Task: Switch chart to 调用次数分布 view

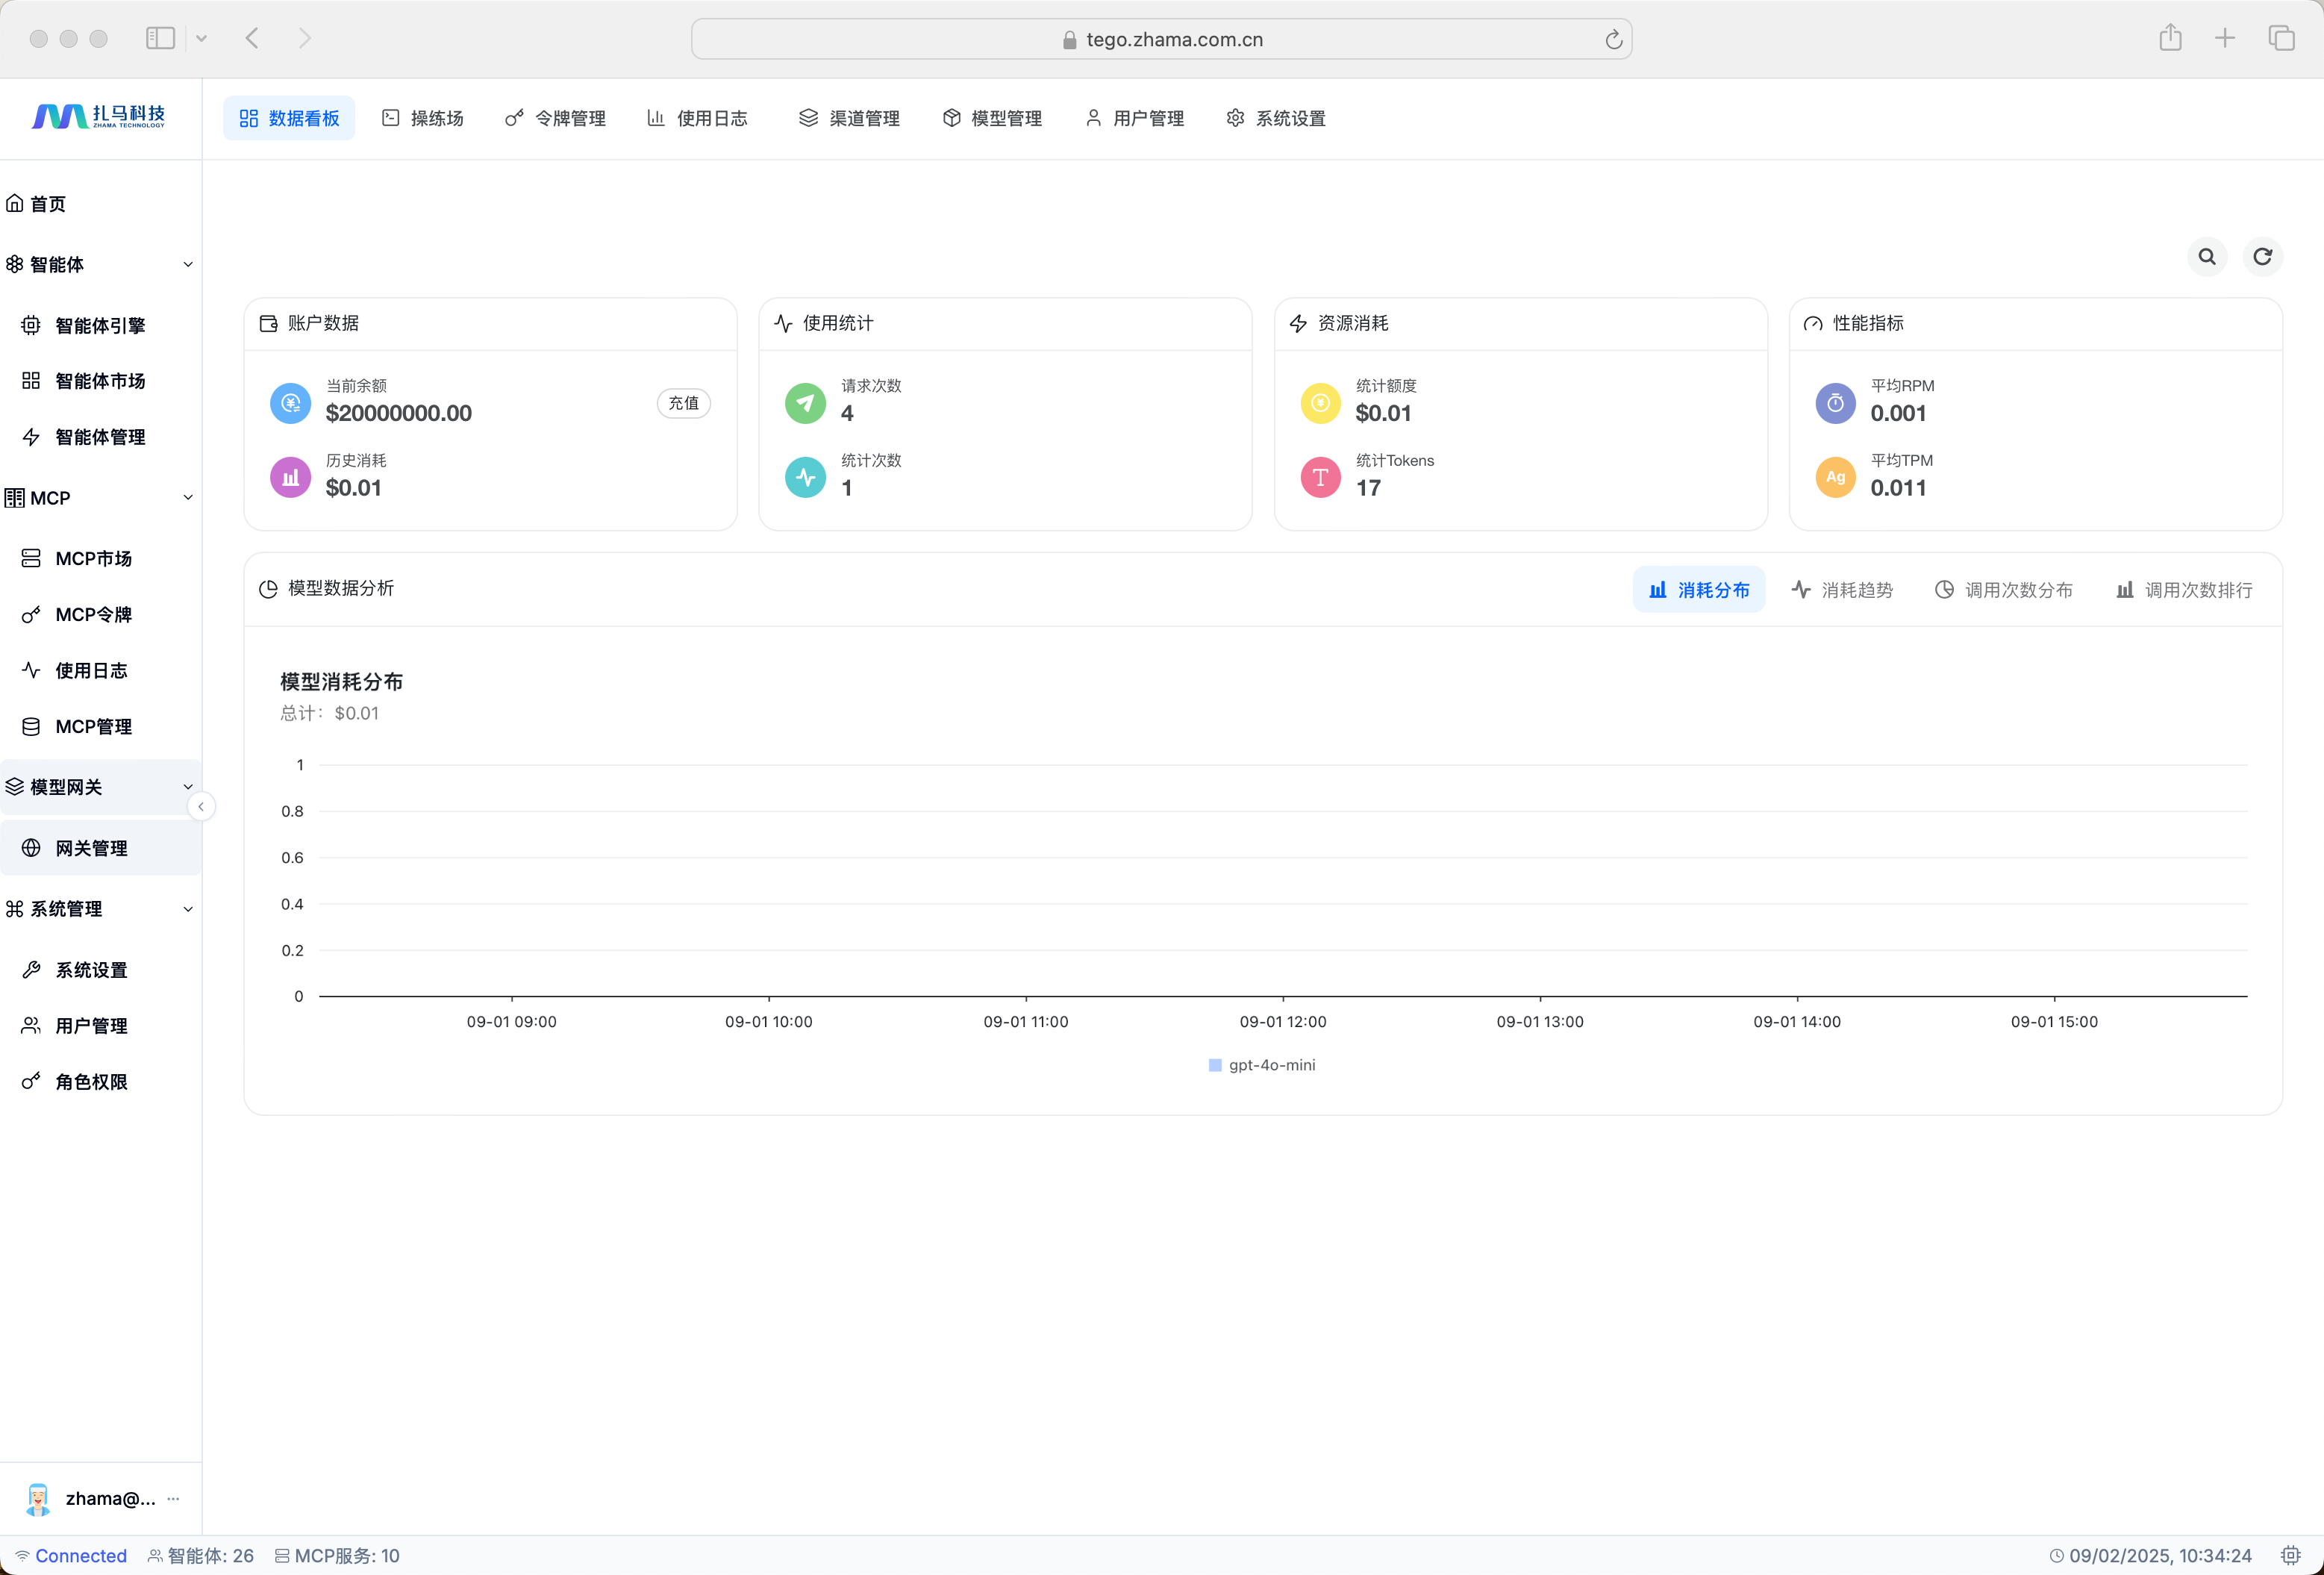Action: pos(2004,590)
